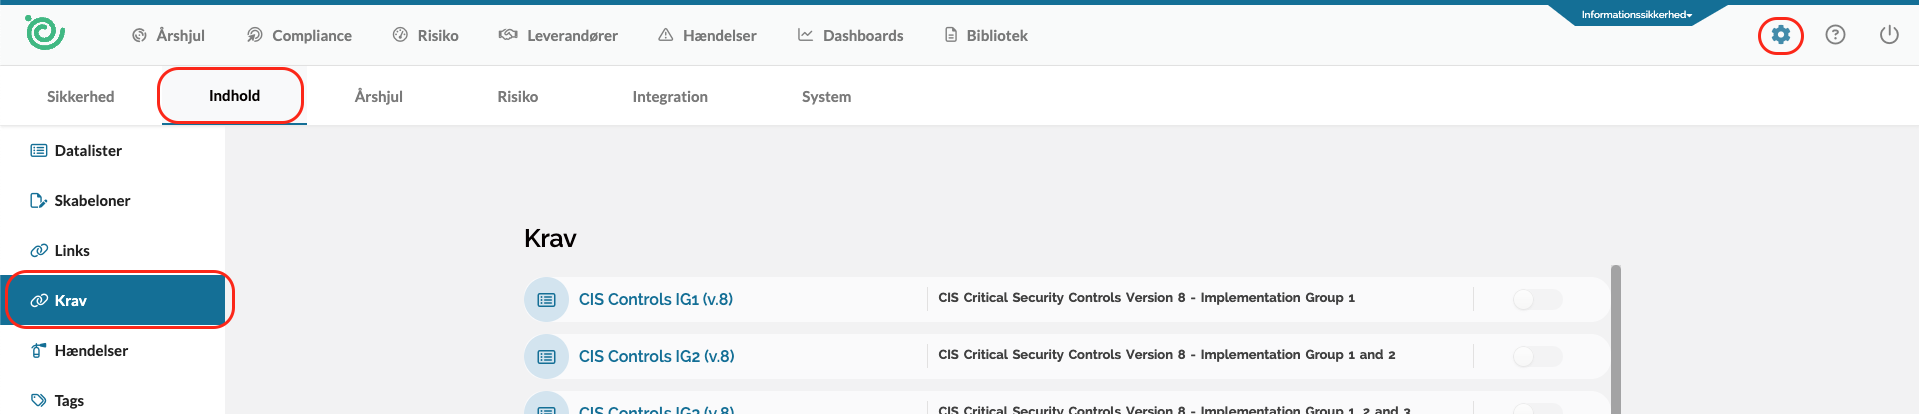Select Hændelser in the left sidebar
This screenshot has width=1919, height=414.
(x=91, y=351)
